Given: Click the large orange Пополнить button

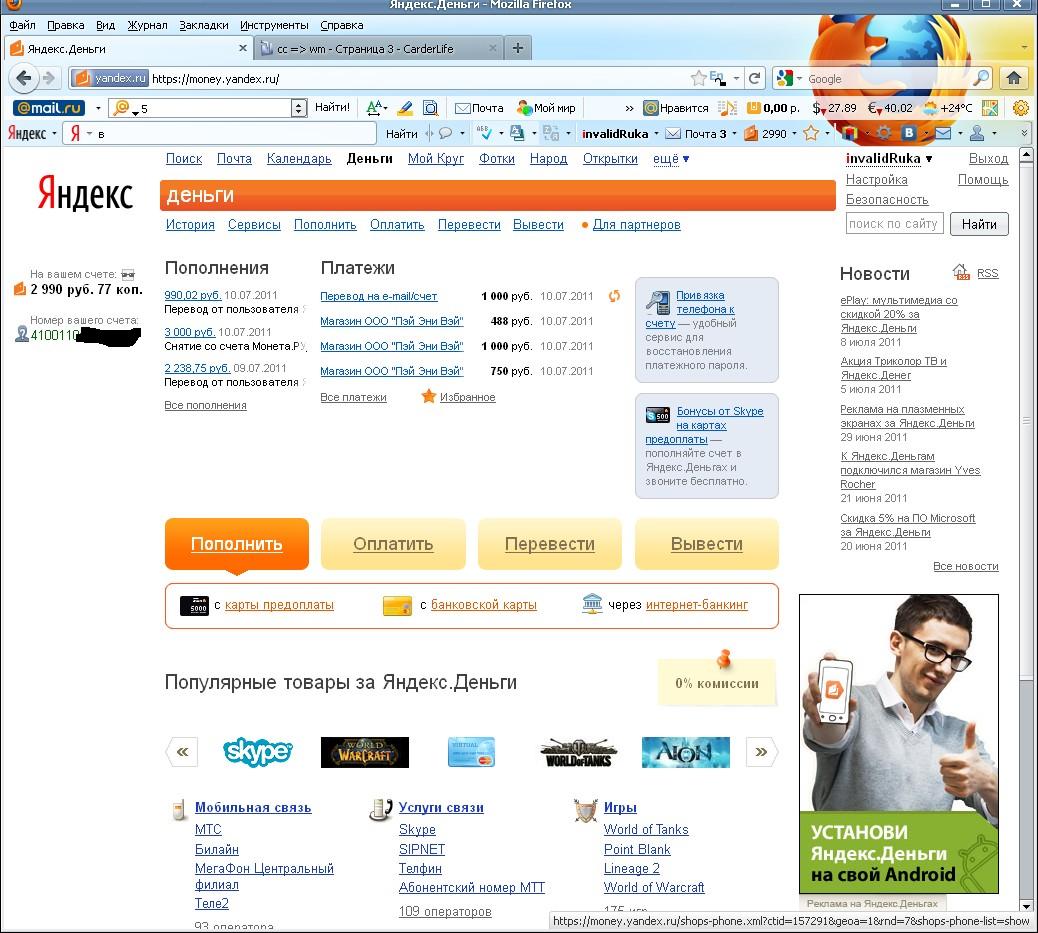Looking at the screenshot, I should click(x=236, y=544).
